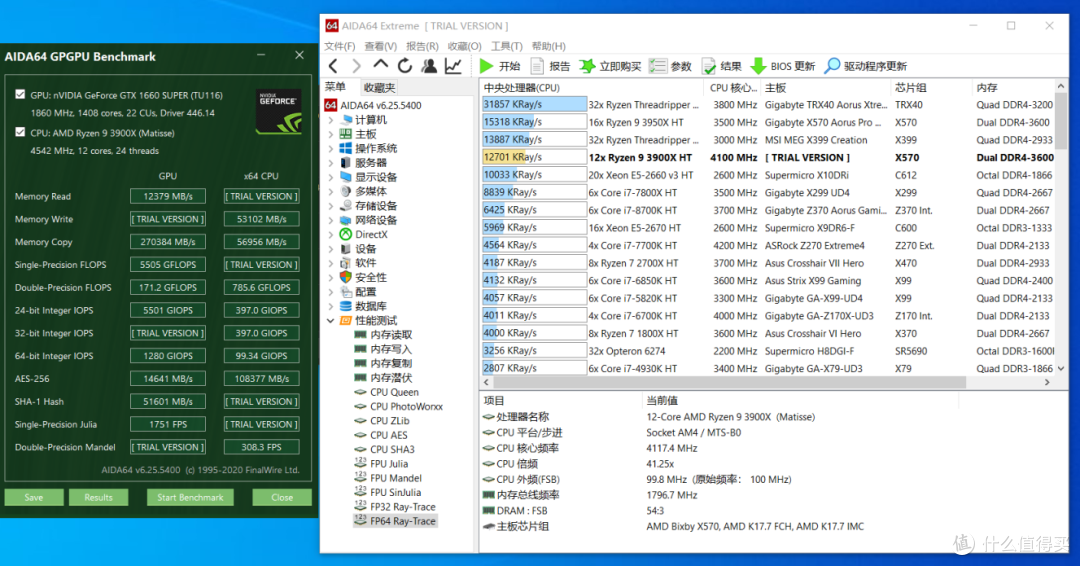Open the 文件(F) menu

point(340,46)
